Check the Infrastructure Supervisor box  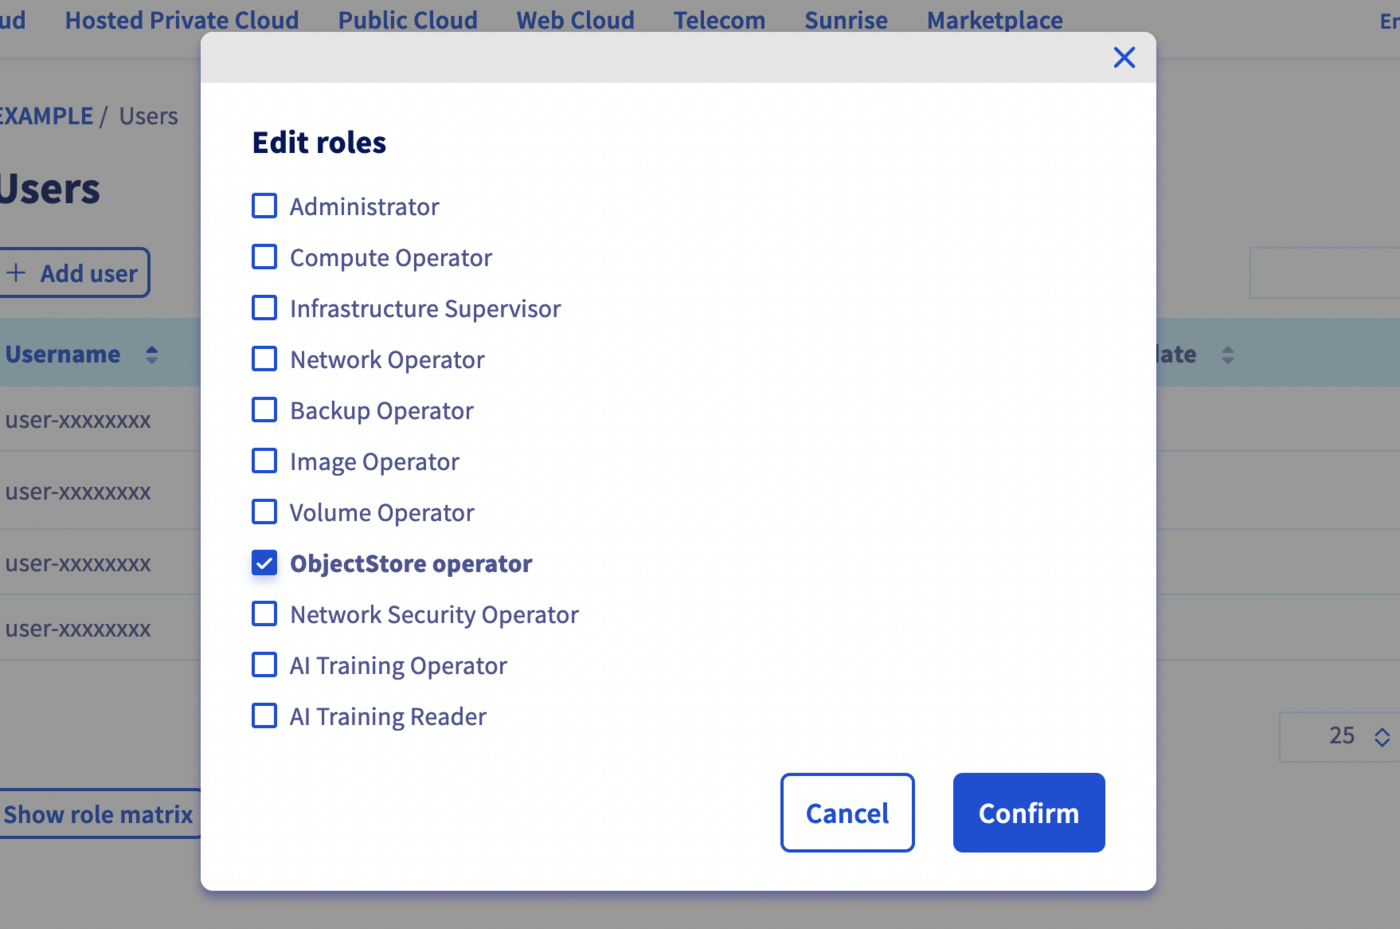(x=264, y=308)
